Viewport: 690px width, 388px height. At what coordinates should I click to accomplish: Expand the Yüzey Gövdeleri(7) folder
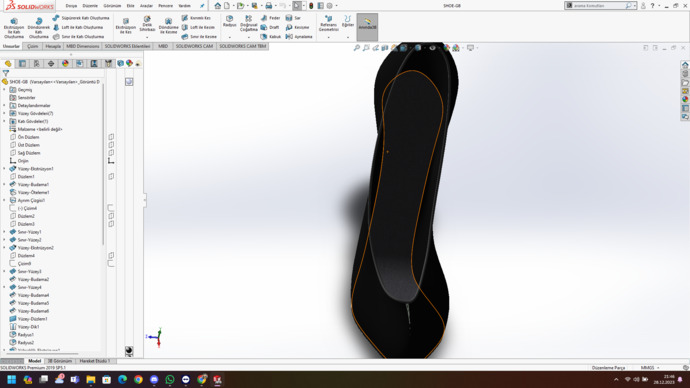click(4, 113)
